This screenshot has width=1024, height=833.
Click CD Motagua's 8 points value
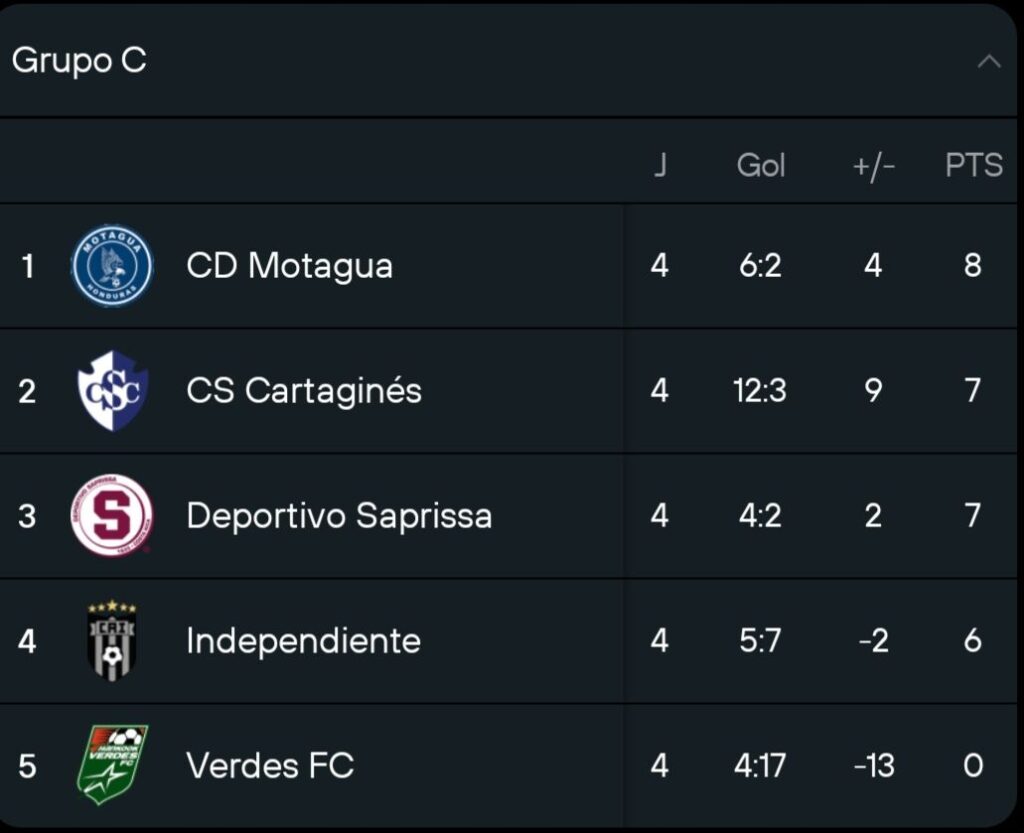tap(972, 266)
